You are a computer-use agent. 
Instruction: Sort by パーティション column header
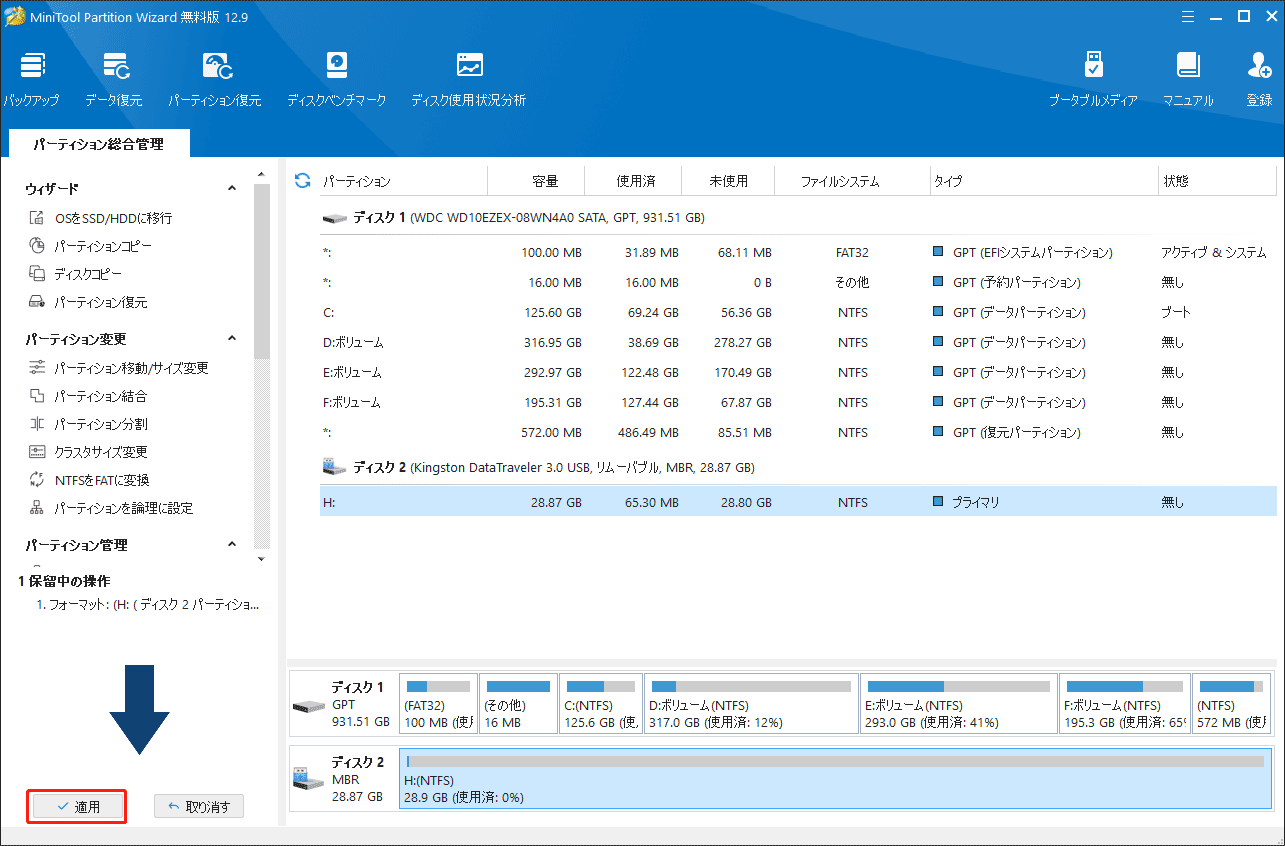point(403,181)
